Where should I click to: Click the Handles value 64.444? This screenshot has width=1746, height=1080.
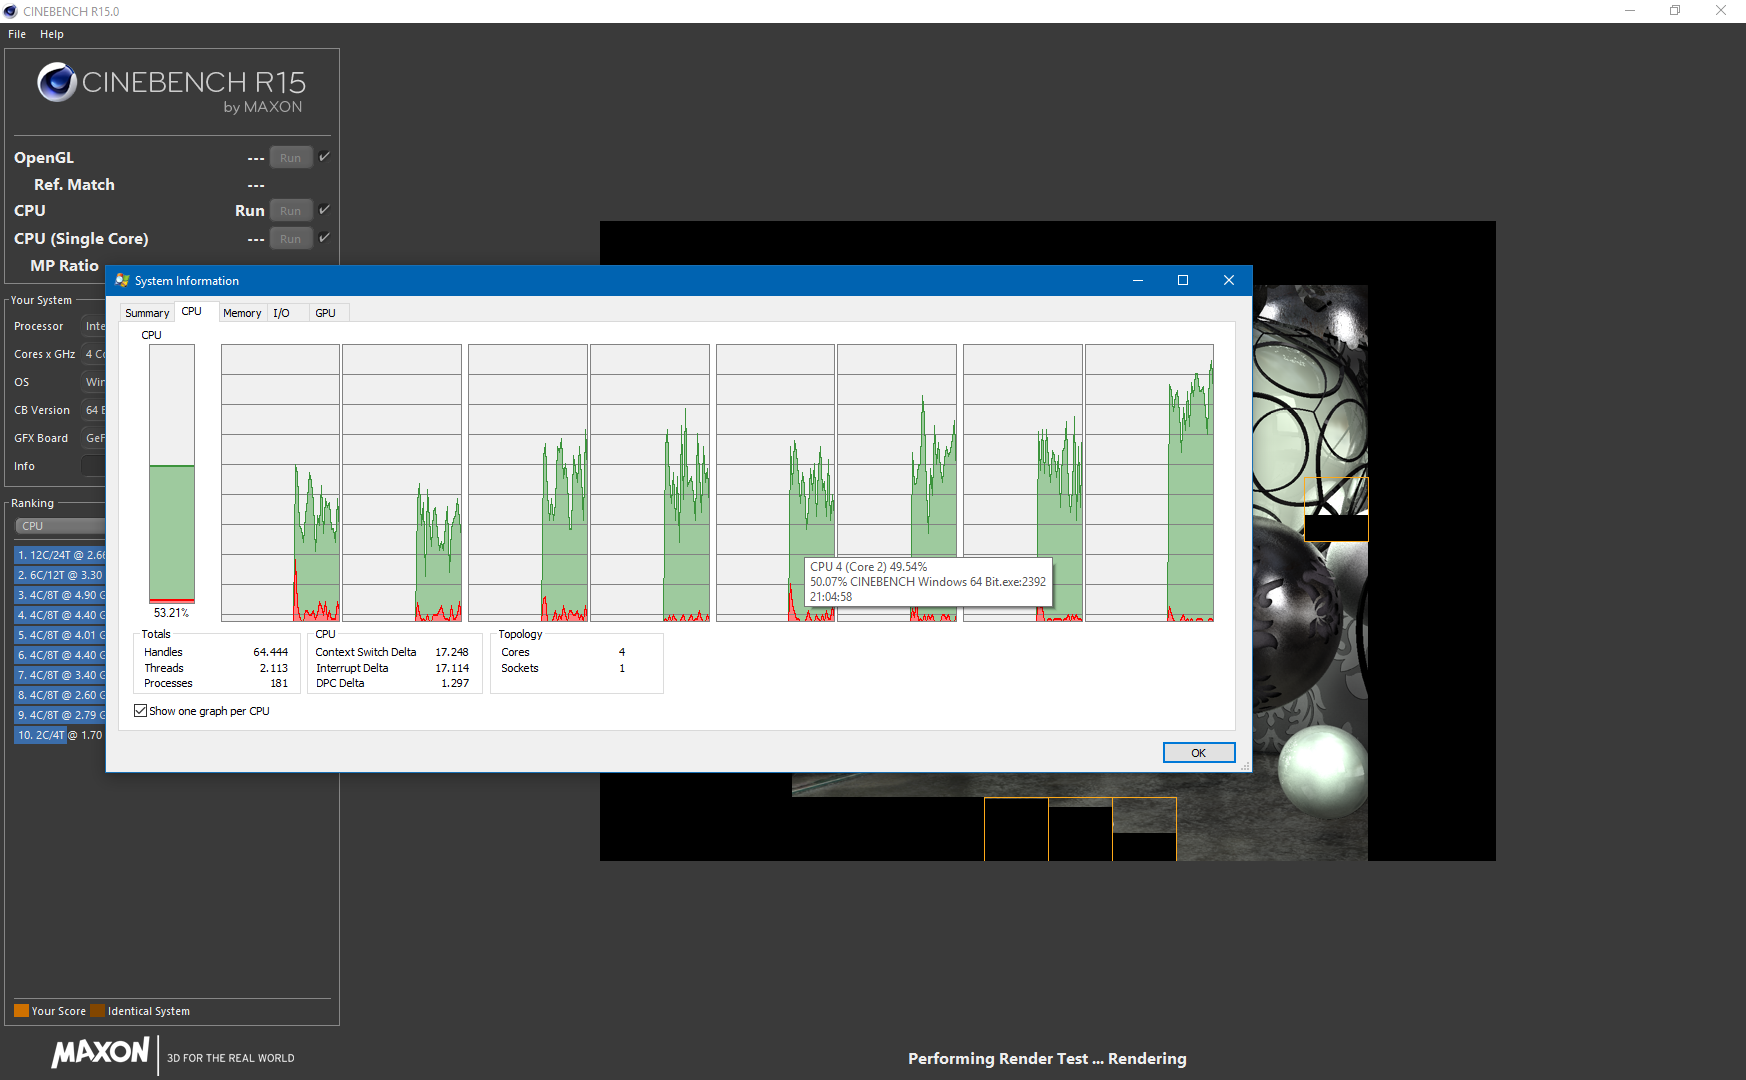point(270,652)
